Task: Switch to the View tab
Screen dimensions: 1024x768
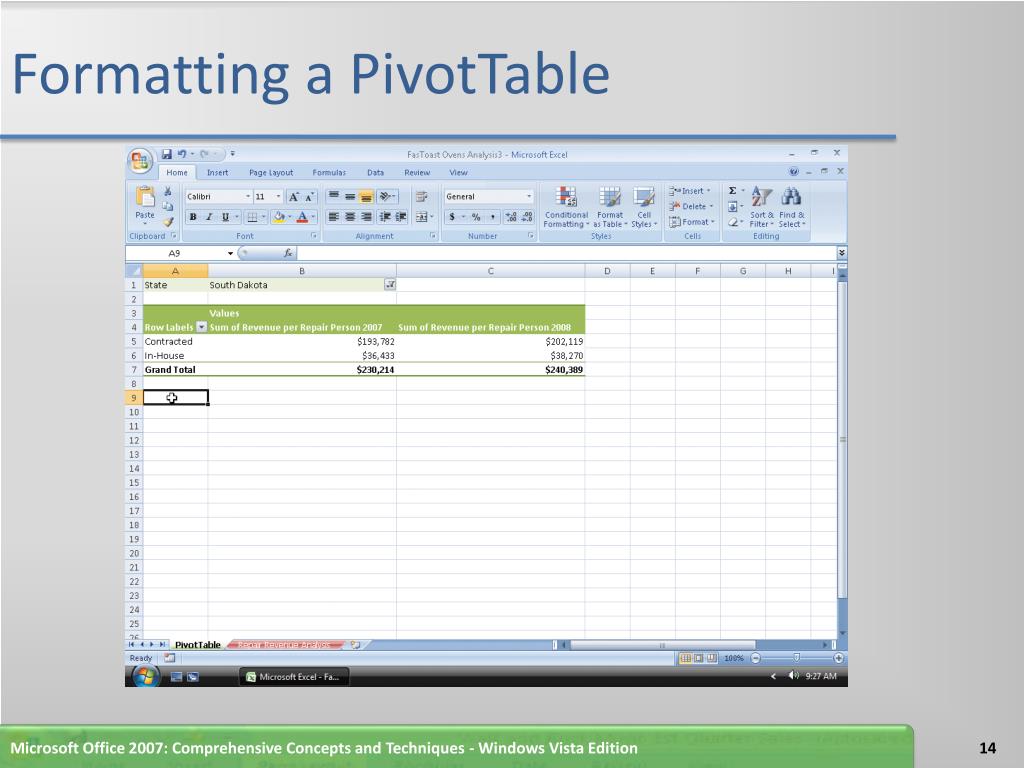Action: point(458,172)
